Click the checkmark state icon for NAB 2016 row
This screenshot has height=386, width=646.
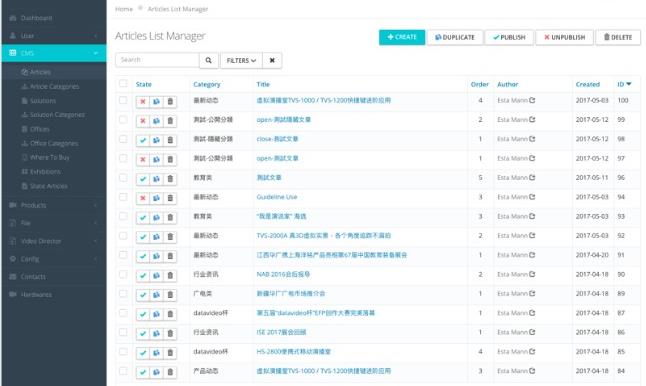click(143, 276)
